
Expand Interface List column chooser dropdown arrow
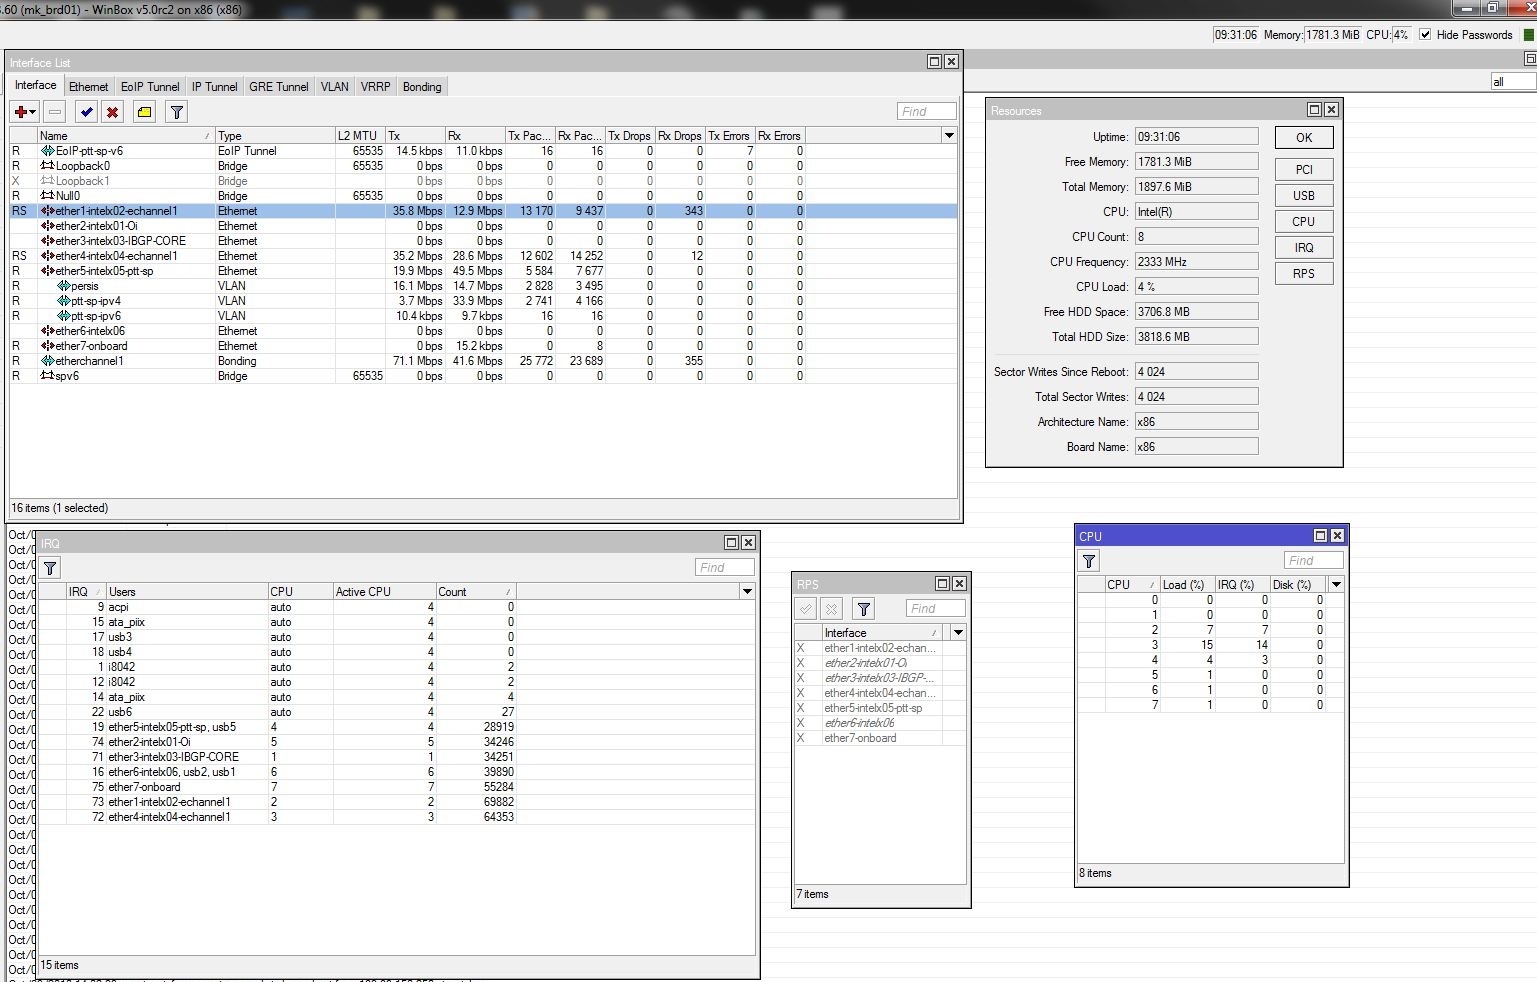(949, 135)
